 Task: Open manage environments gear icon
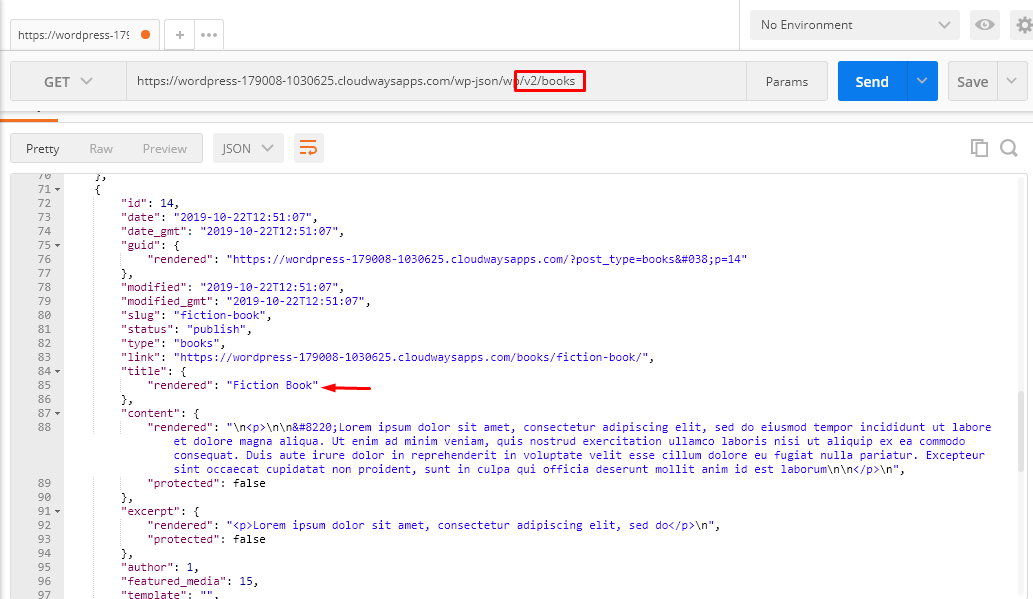click(x=1023, y=25)
